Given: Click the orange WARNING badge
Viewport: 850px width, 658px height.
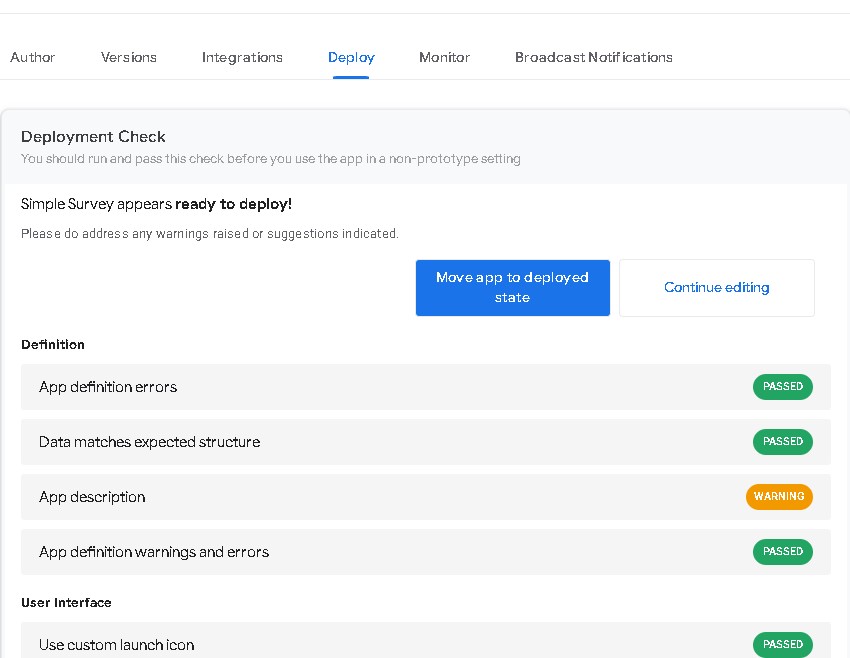Looking at the screenshot, I should tap(779, 496).
